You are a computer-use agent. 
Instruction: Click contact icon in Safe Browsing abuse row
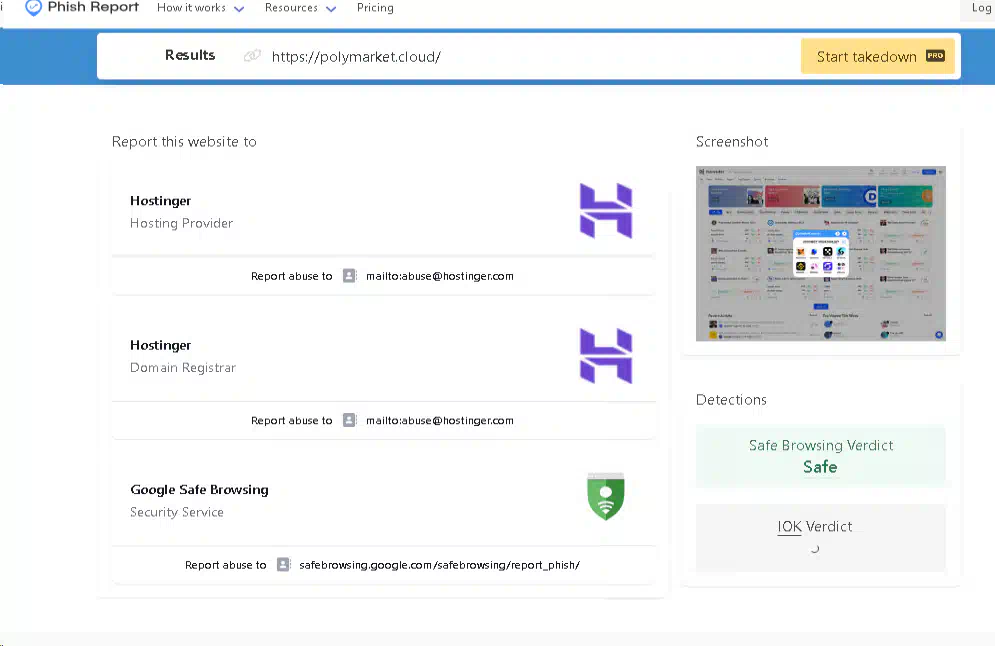click(x=283, y=565)
